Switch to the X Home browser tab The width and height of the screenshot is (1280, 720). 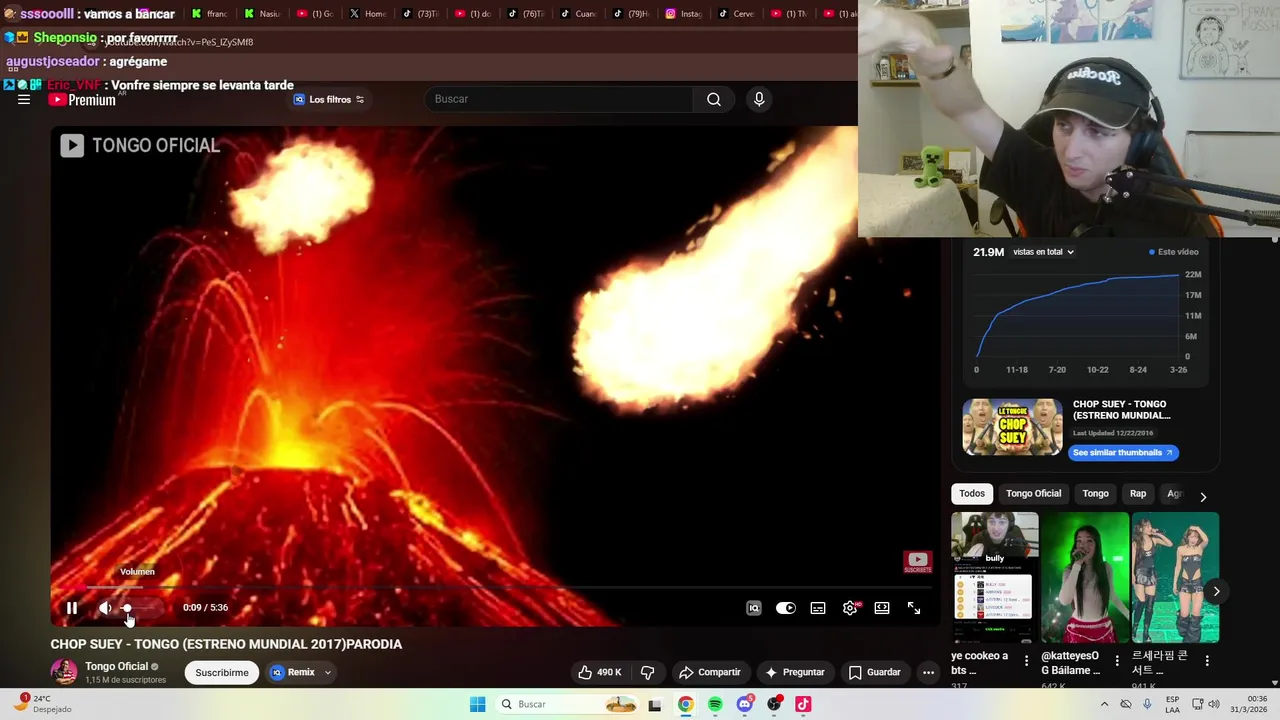click(x=368, y=14)
